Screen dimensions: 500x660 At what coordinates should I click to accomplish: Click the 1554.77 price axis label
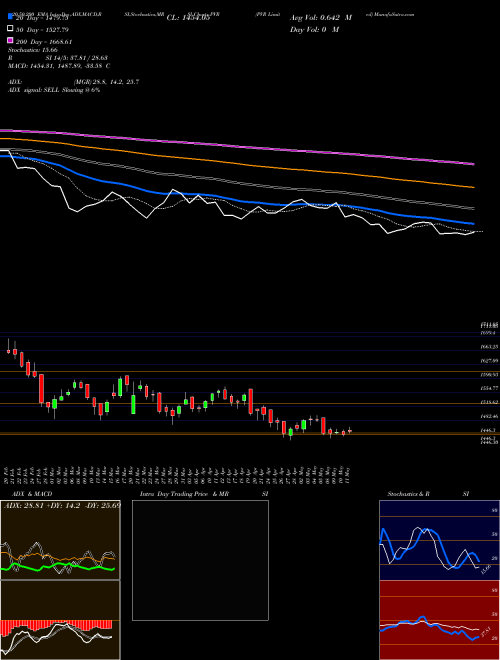489,388
